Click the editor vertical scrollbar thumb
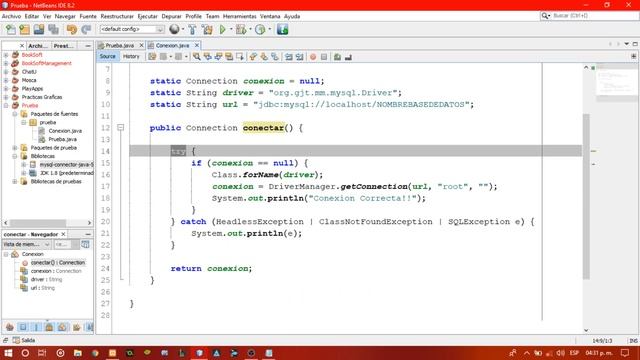 (586, 197)
